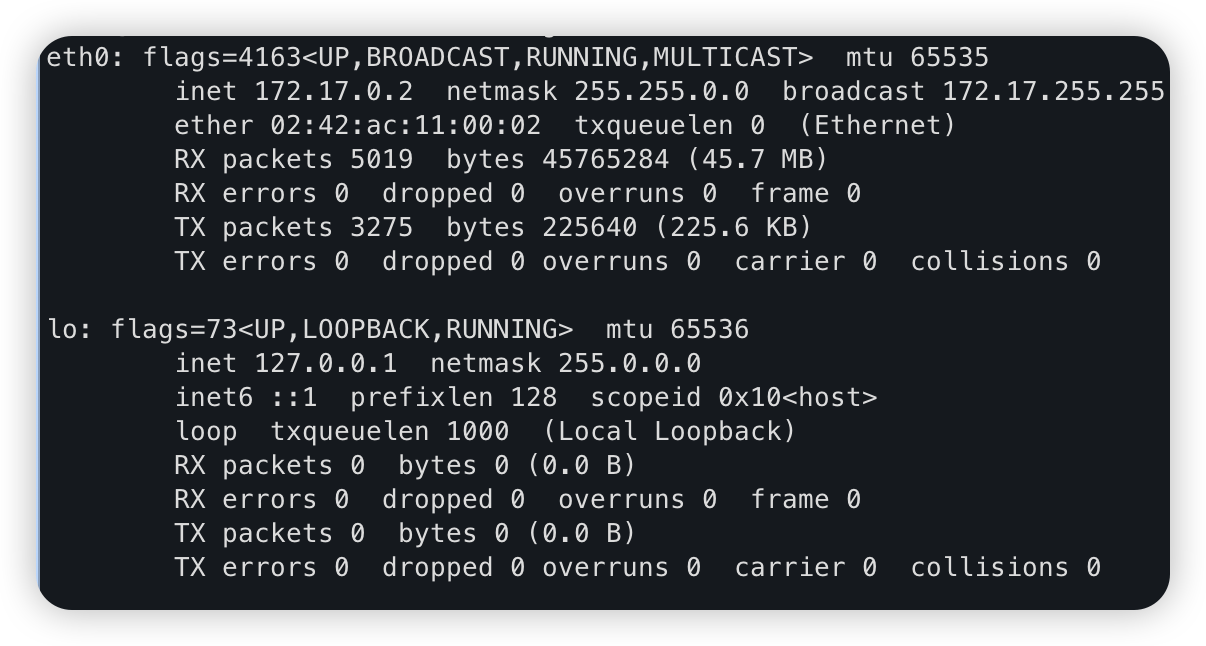1206x646 pixels.
Task: Click the (Ethernet) label
Action: (877, 125)
